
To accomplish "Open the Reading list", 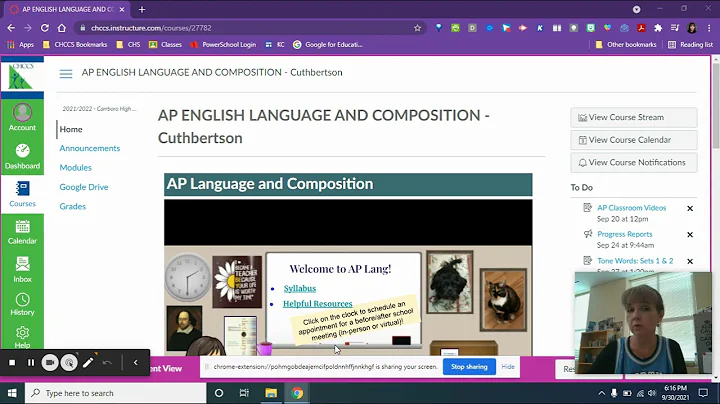I will click(x=691, y=45).
